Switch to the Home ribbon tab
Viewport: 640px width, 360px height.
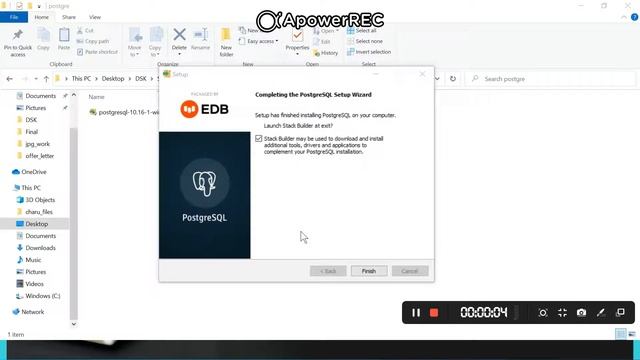pos(41,17)
